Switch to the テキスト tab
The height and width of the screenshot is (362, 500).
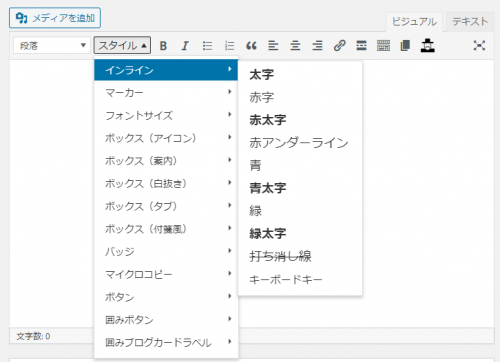click(x=470, y=22)
